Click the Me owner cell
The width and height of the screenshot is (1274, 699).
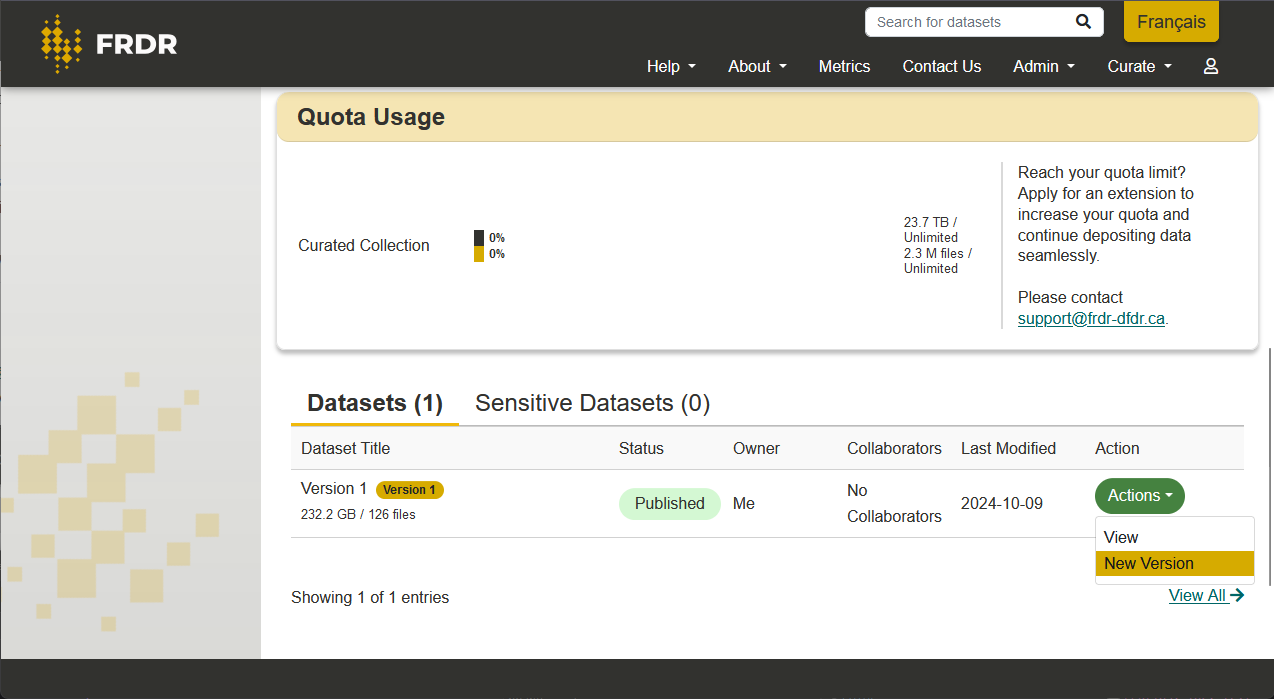coord(744,503)
